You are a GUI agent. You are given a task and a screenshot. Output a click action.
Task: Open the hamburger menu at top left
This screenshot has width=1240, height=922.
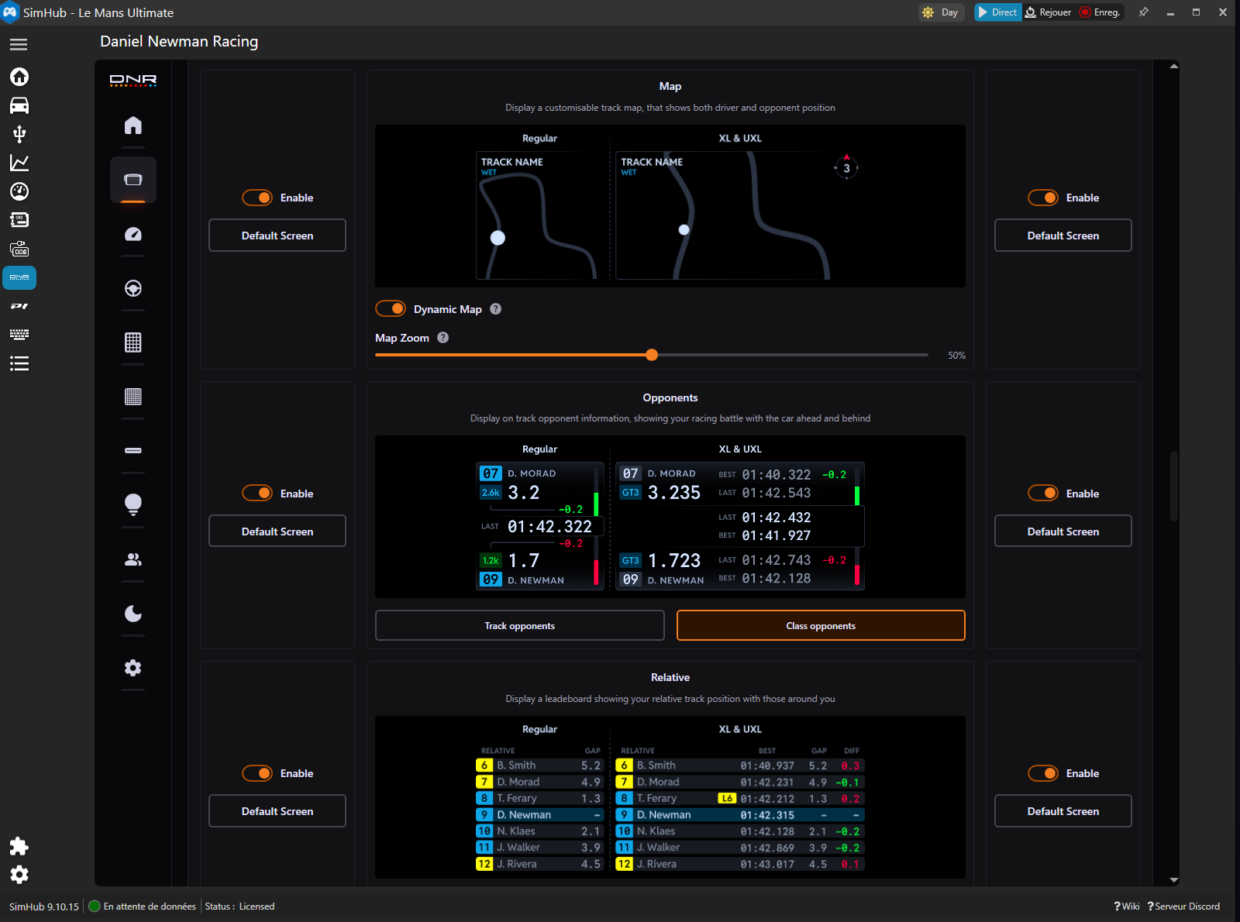(18, 44)
